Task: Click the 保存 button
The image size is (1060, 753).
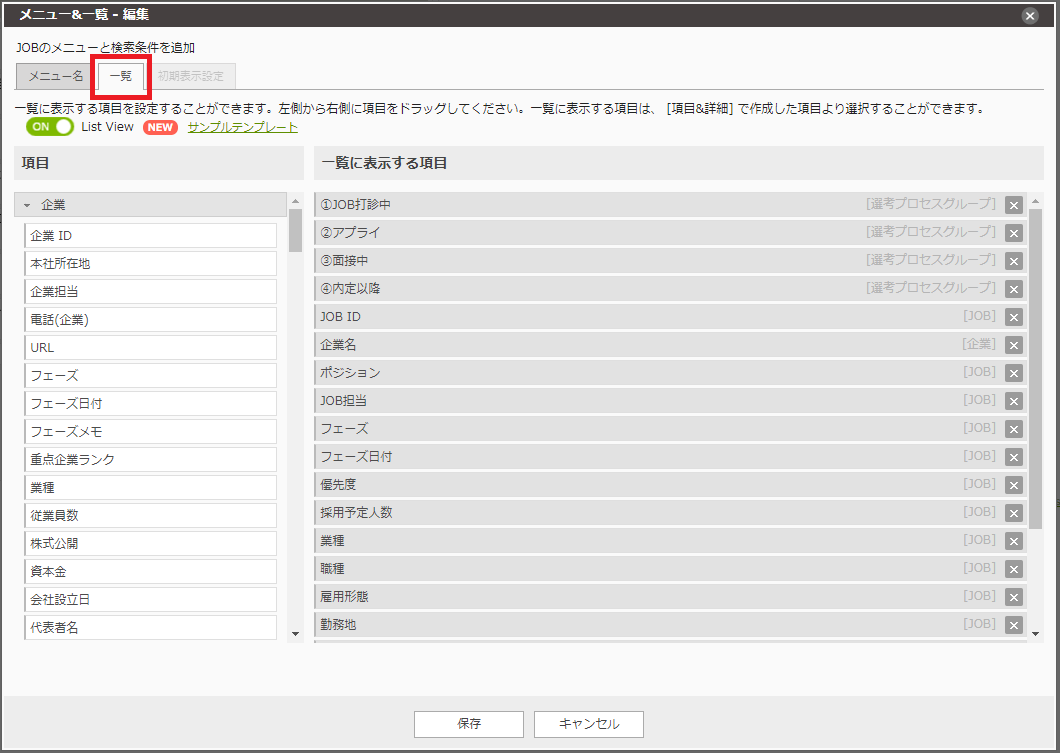Action: click(x=469, y=724)
